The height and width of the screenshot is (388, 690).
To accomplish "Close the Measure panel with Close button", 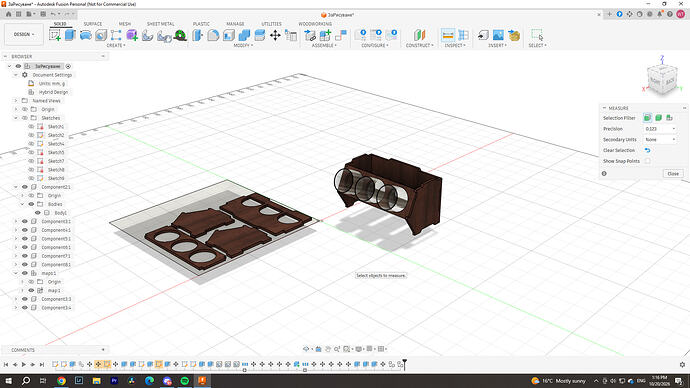I will [x=673, y=174].
